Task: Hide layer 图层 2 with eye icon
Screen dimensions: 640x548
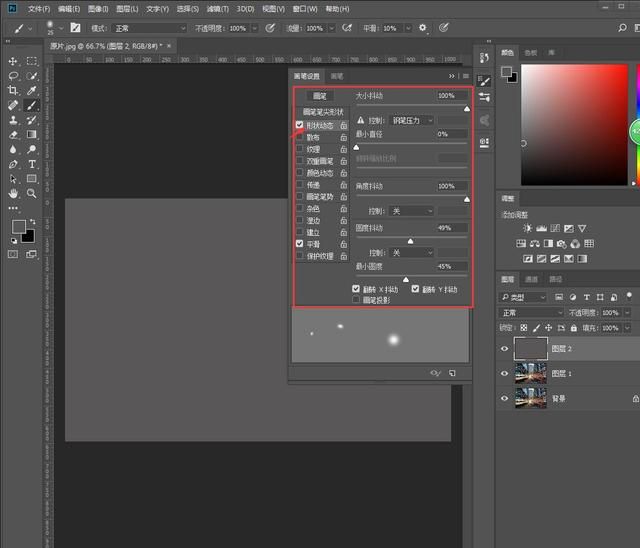Action: (504, 348)
